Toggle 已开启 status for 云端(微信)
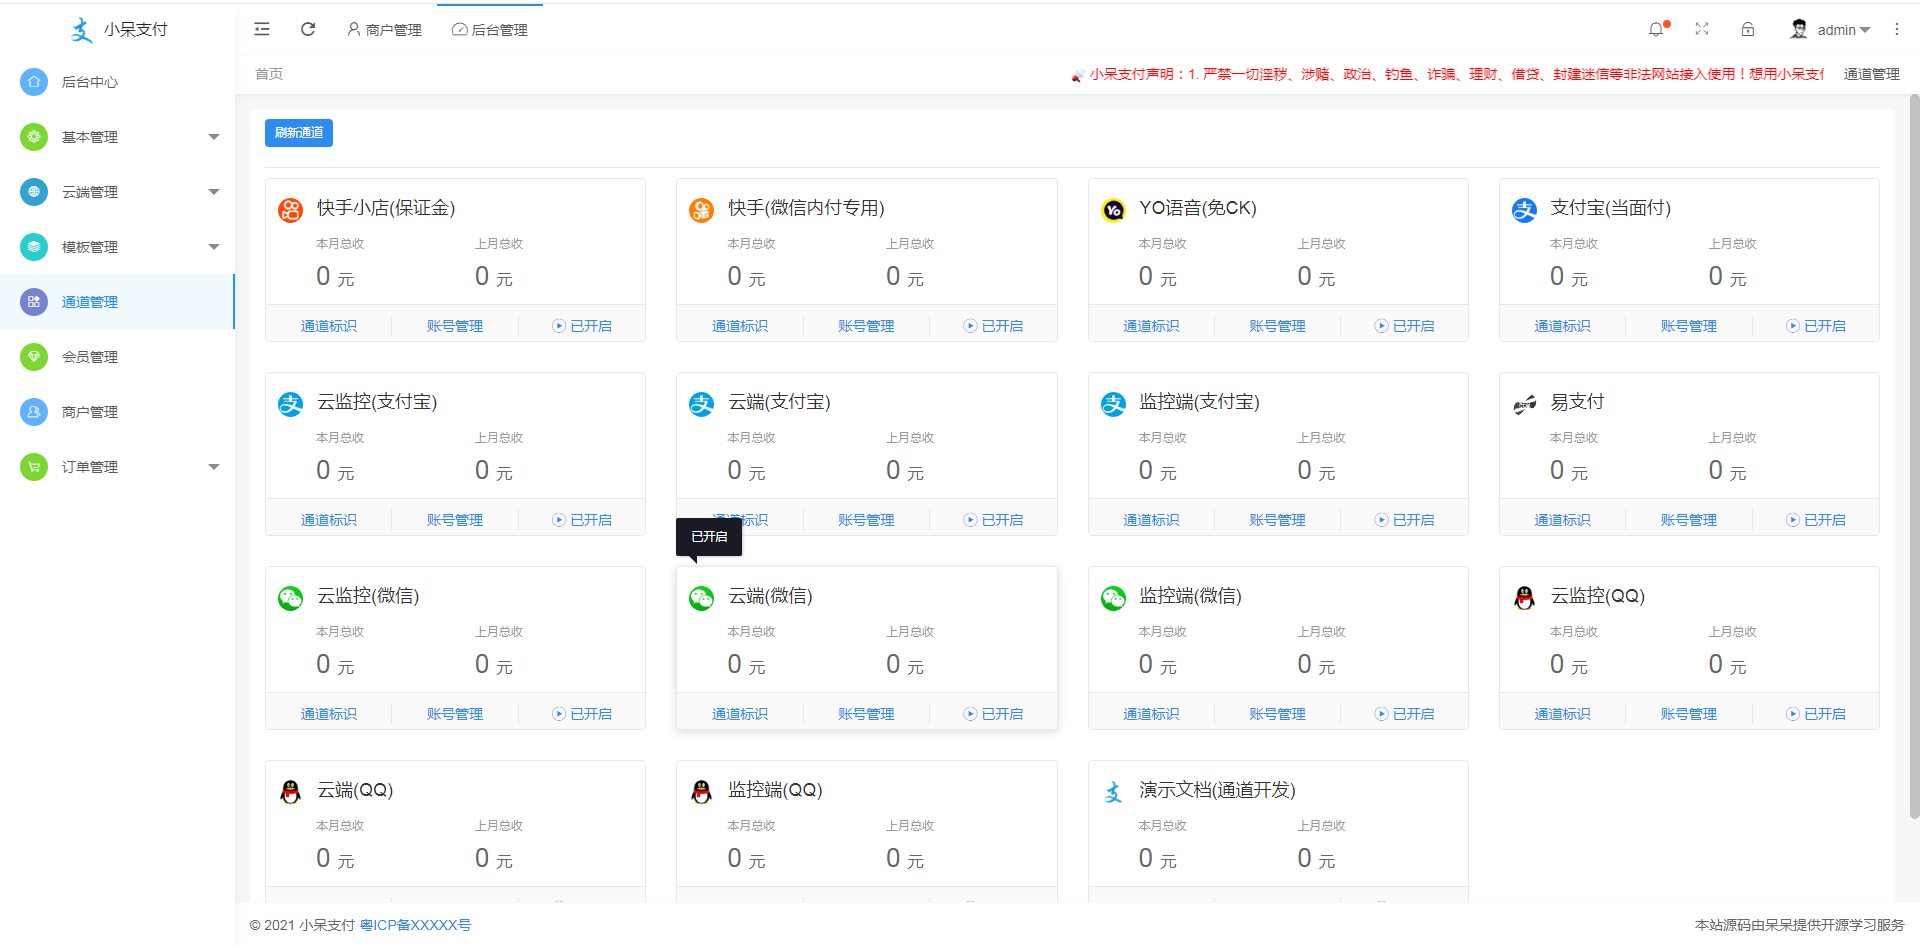The height and width of the screenshot is (945, 1920). (993, 714)
